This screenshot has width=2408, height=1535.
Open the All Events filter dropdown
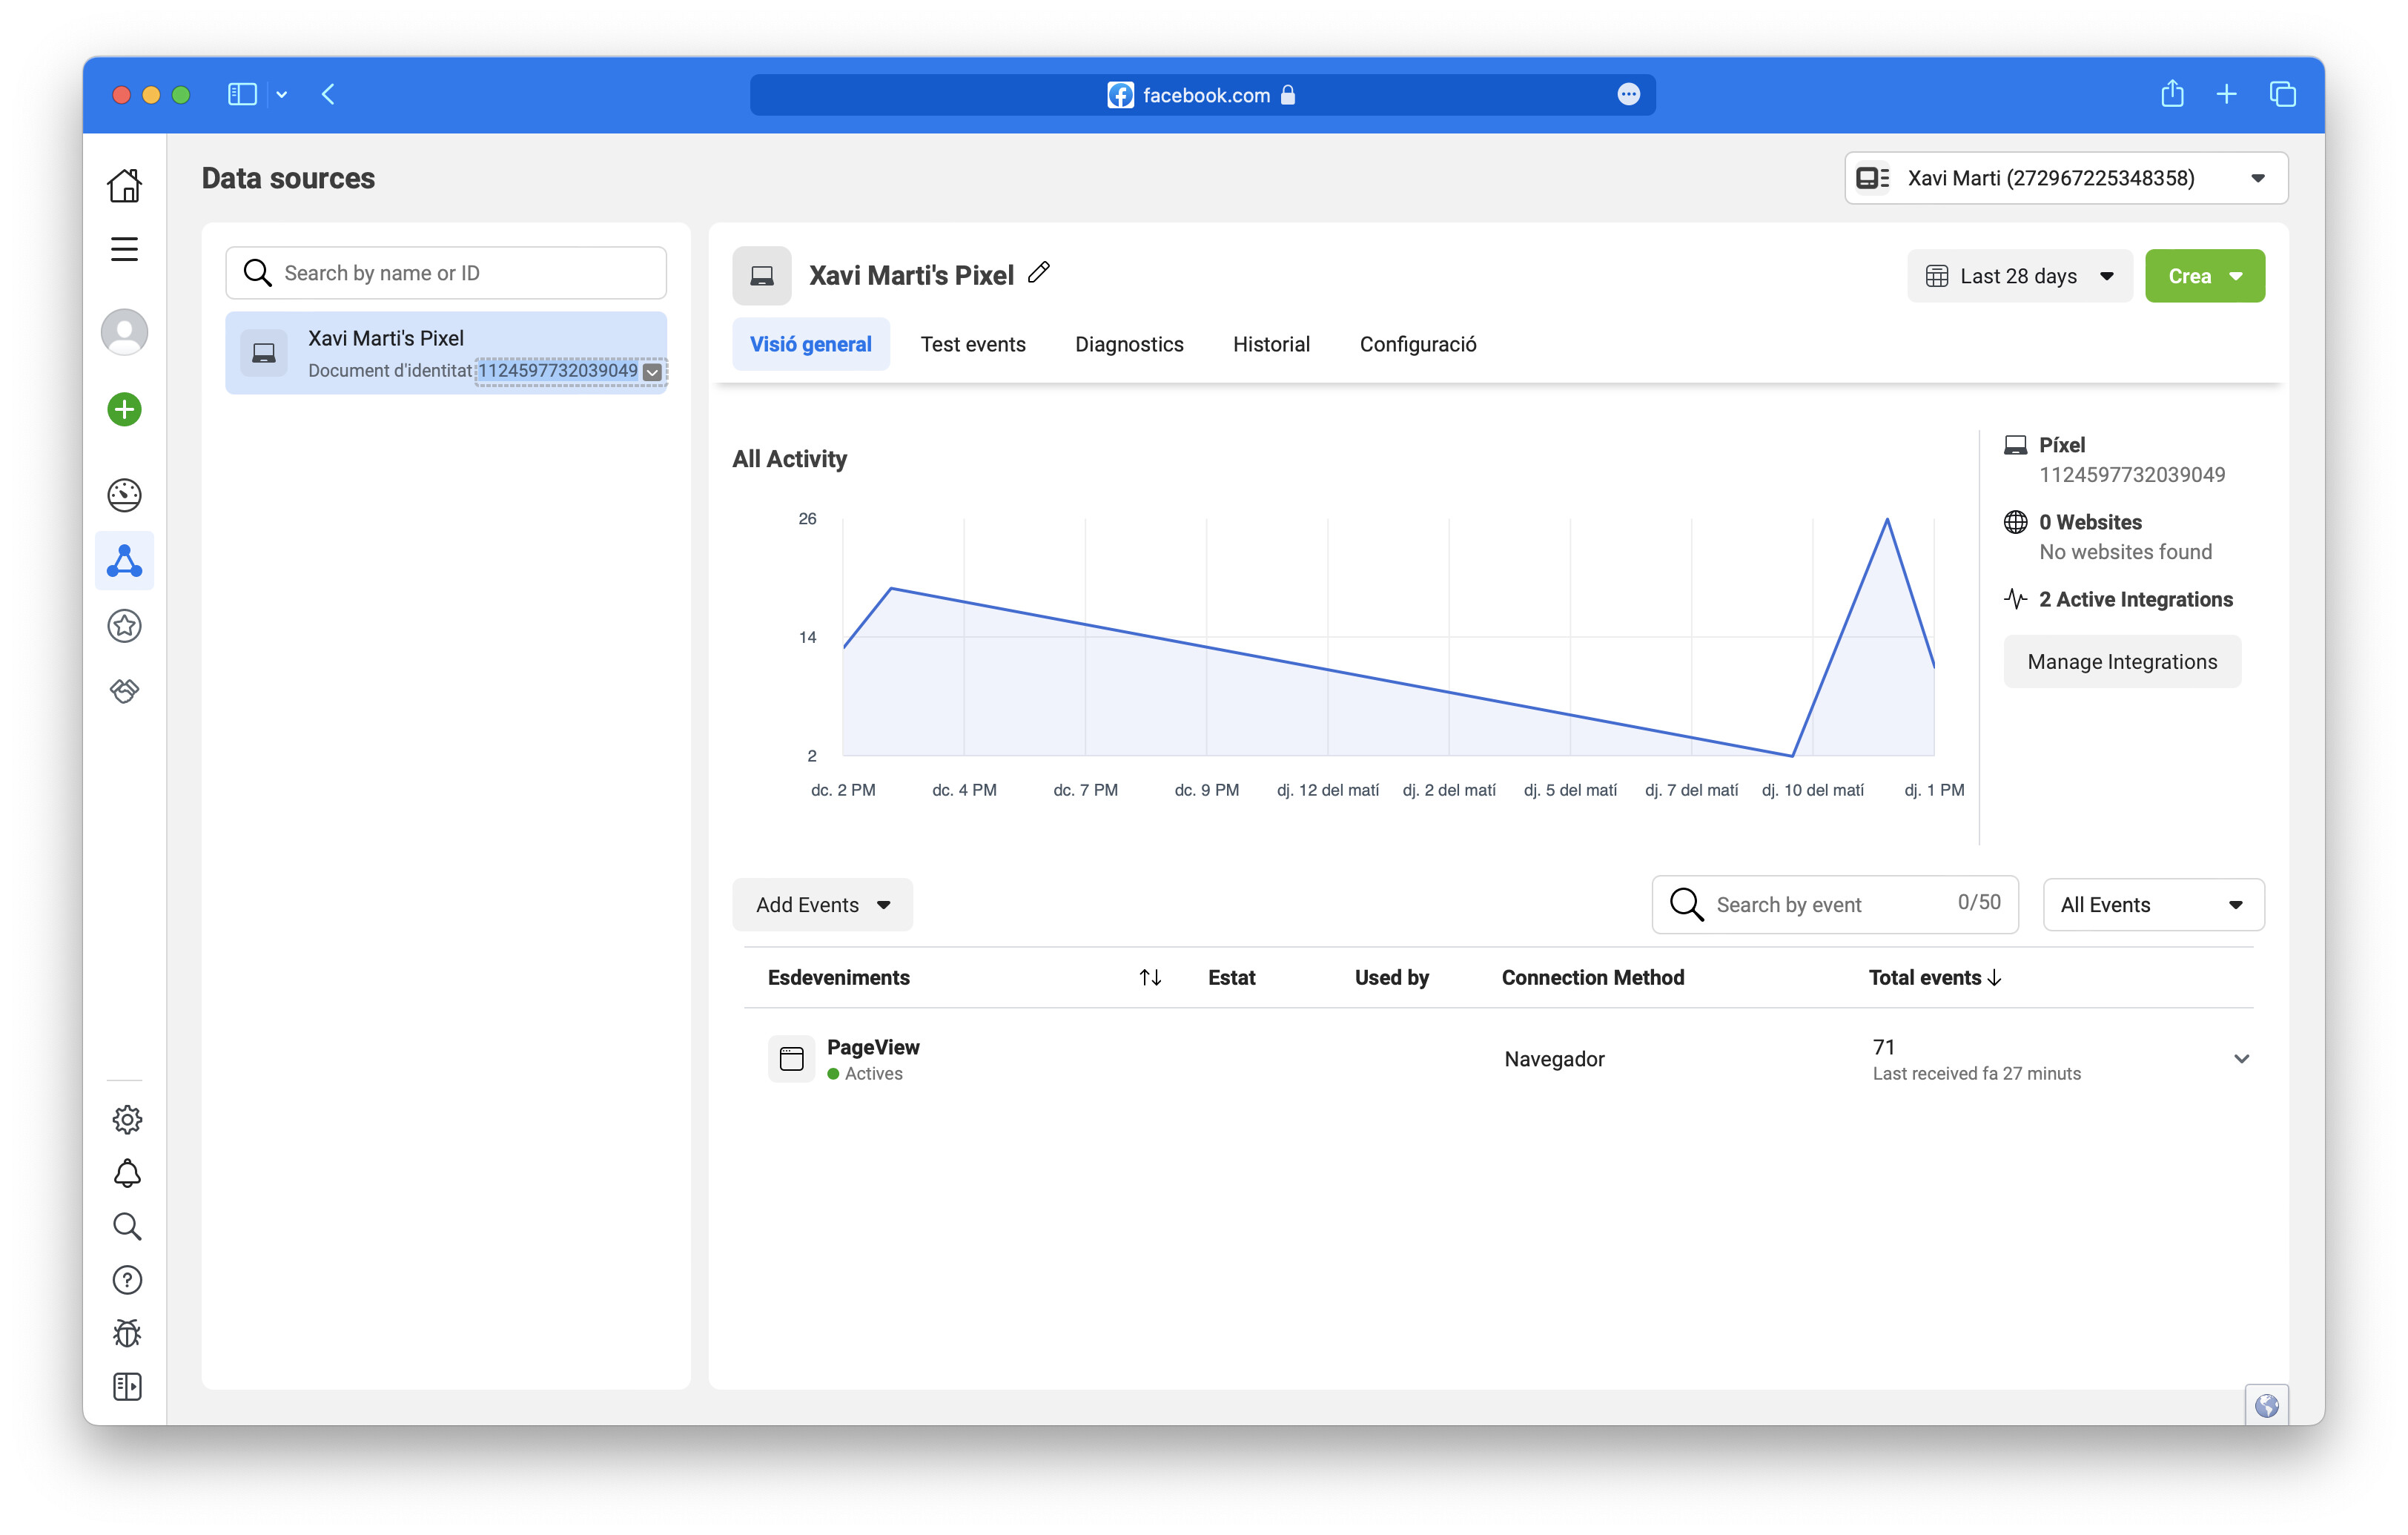click(2153, 904)
